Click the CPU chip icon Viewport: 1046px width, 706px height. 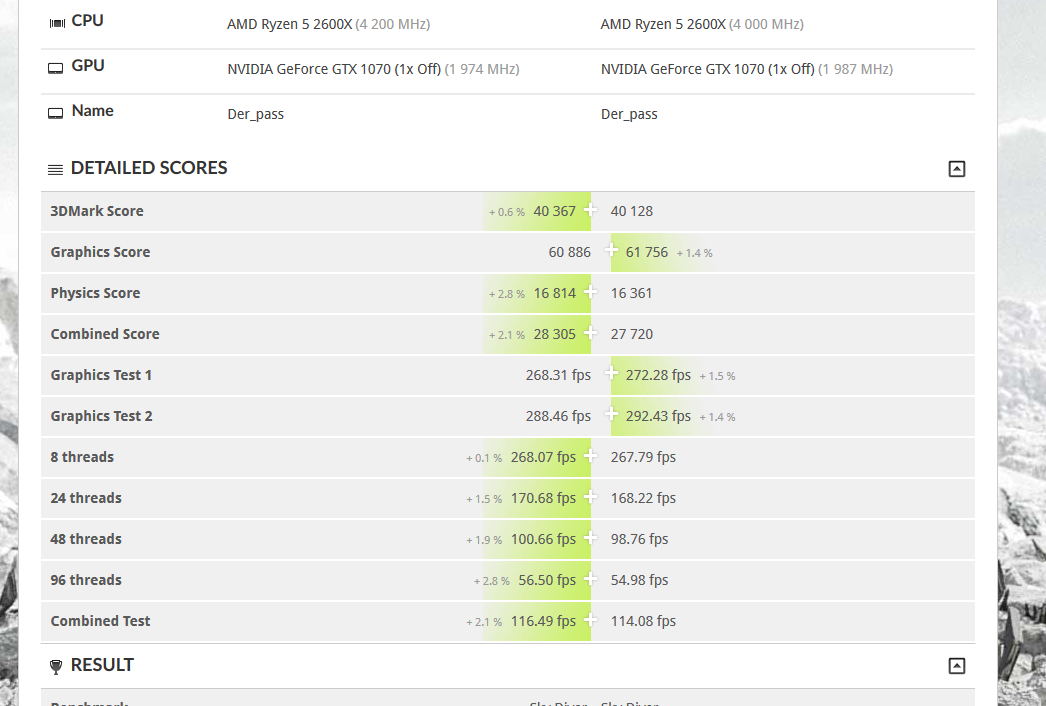click(57, 23)
